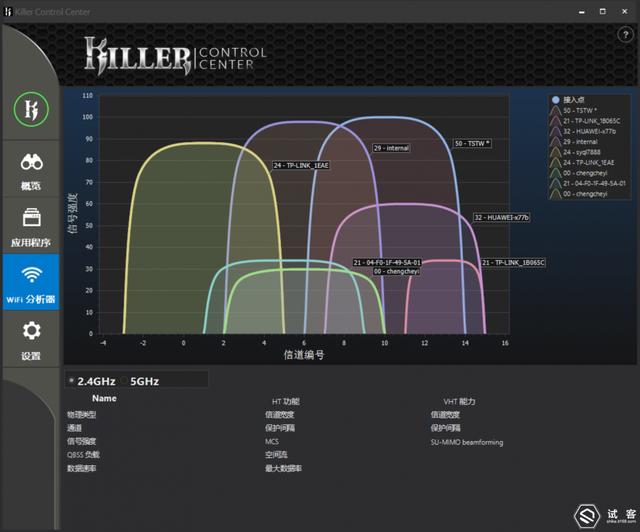Click the 'HT 功能' column heading
The width and height of the screenshot is (640, 532).
click(286, 402)
